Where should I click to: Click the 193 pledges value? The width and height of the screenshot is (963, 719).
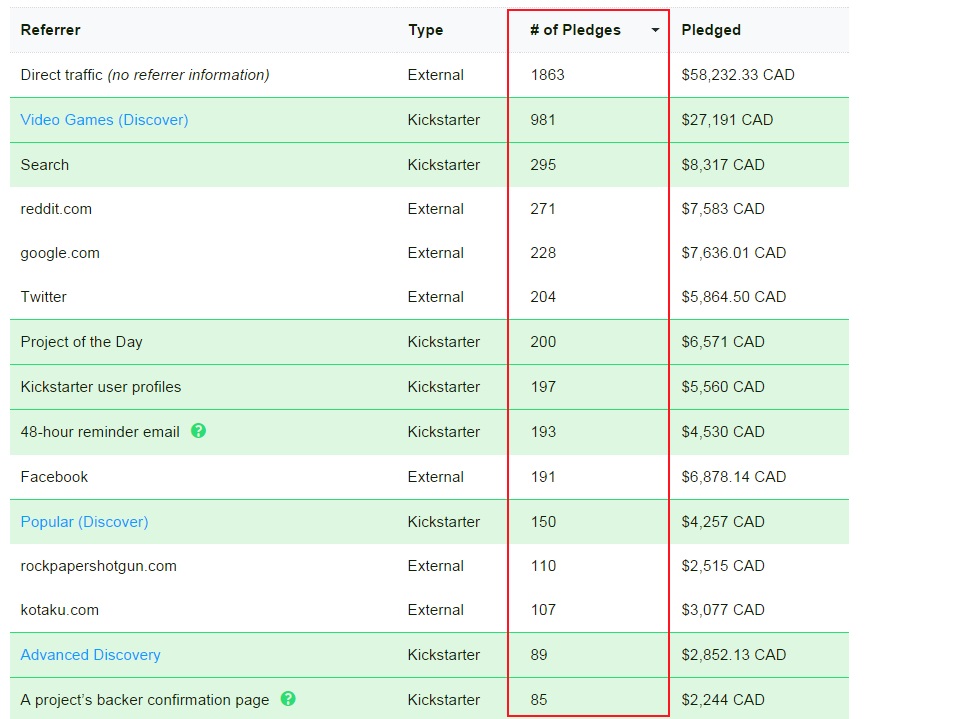[x=543, y=432]
